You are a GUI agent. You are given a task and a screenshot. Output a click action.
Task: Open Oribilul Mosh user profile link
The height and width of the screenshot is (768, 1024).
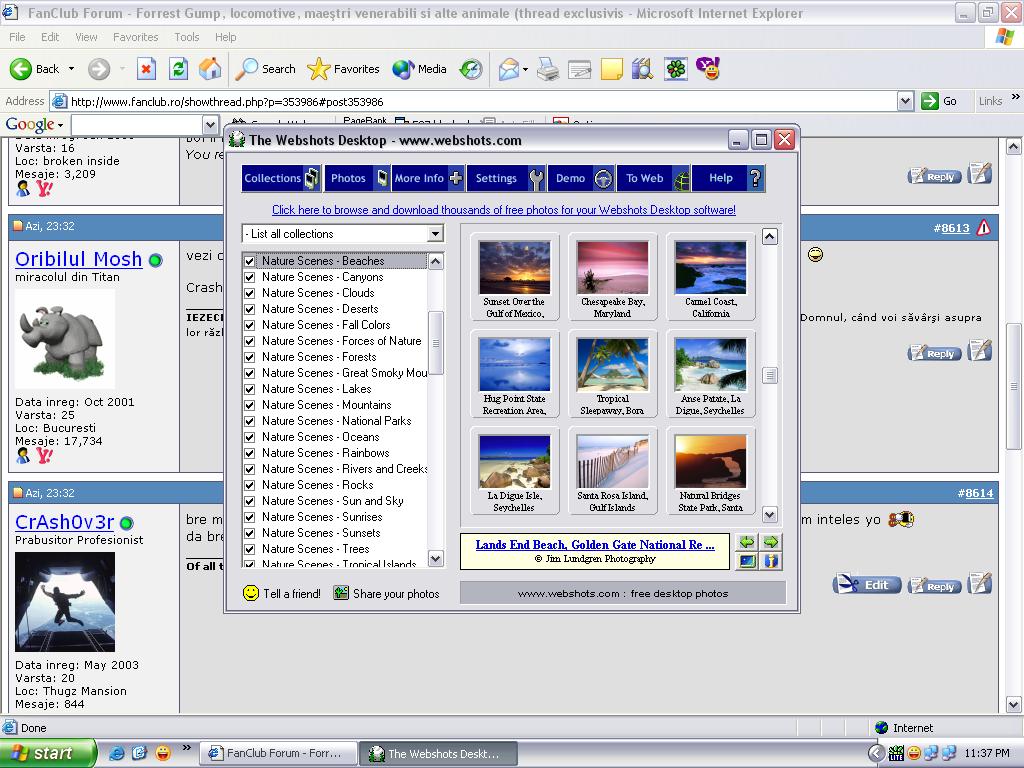78,259
